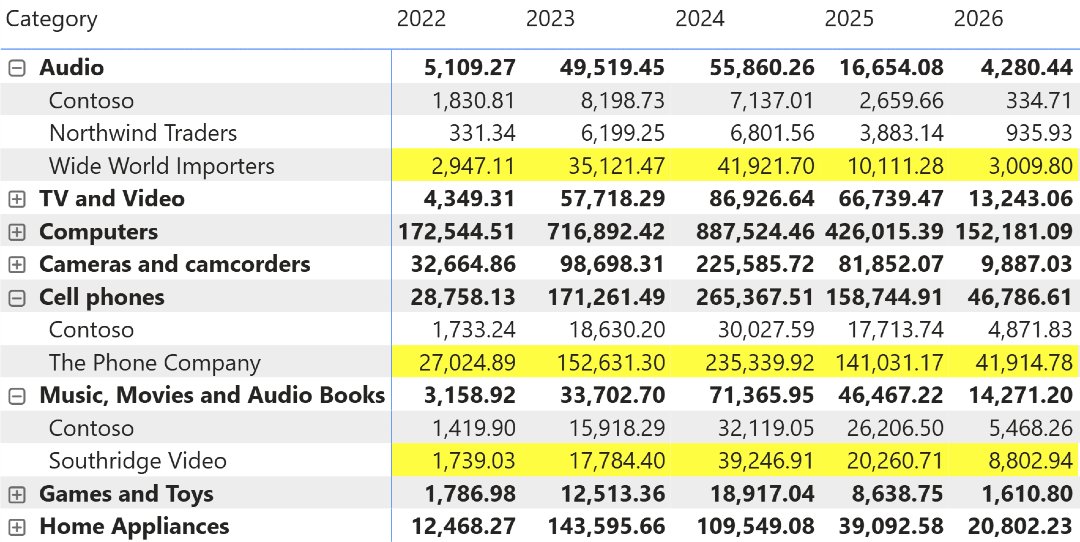Expand the Cameras and camcorders category
This screenshot has width=1080, height=542.
click(x=17, y=264)
